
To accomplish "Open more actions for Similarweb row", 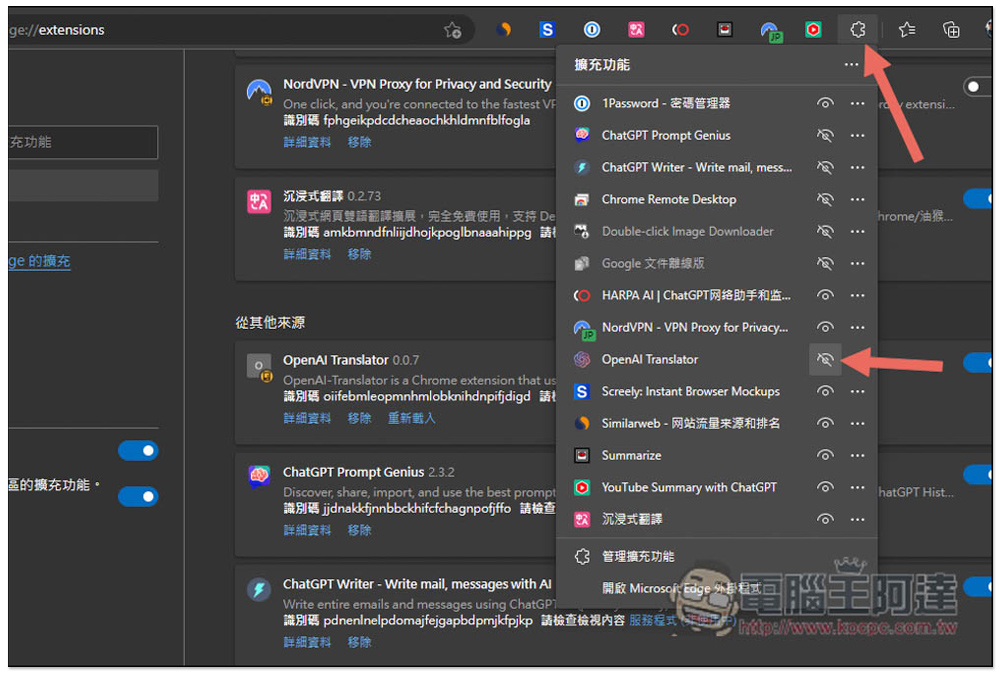I will [x=858, y=423].
